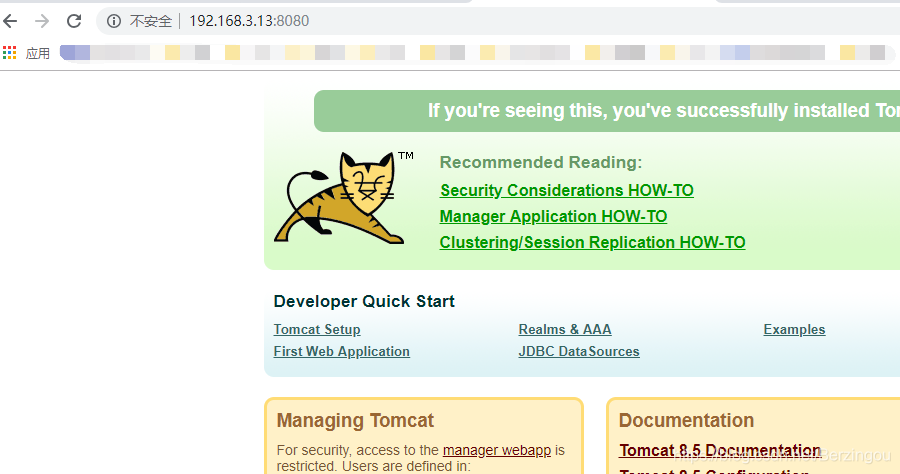
Task: Click the Recommended Reading heading
Action: (x=541, y=162)
